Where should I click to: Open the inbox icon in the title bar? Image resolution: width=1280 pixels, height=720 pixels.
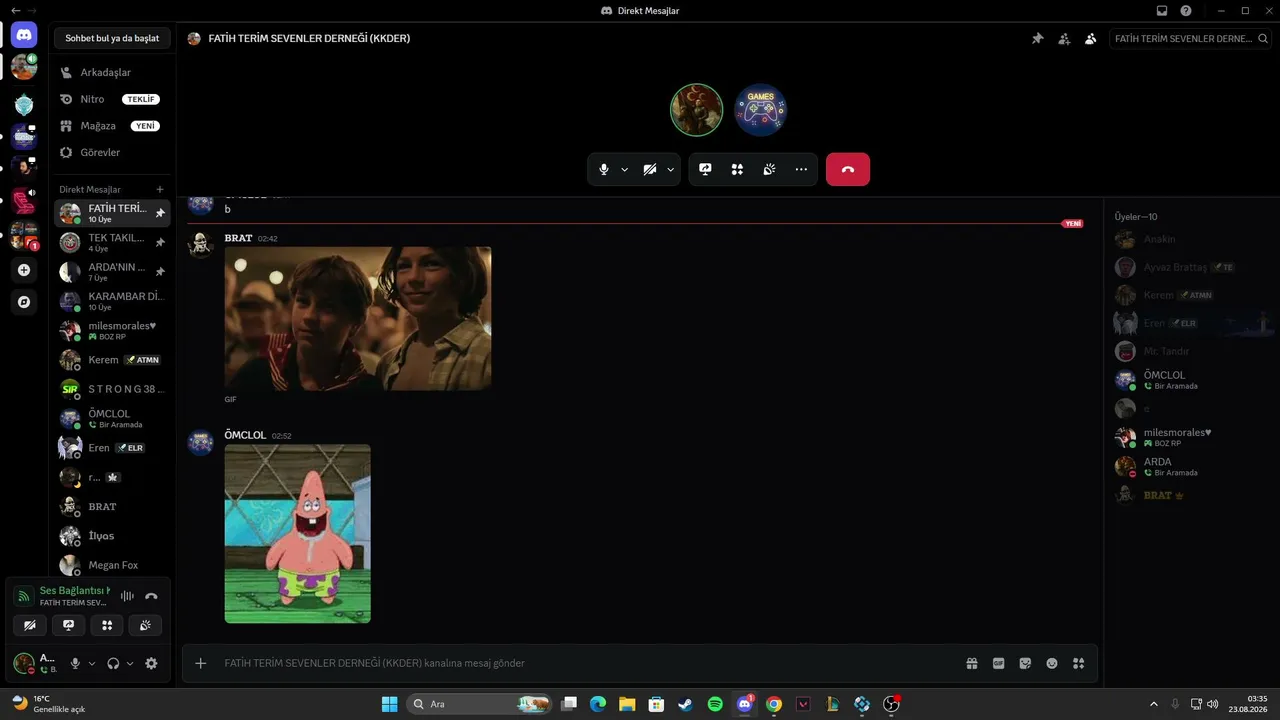1162,10
